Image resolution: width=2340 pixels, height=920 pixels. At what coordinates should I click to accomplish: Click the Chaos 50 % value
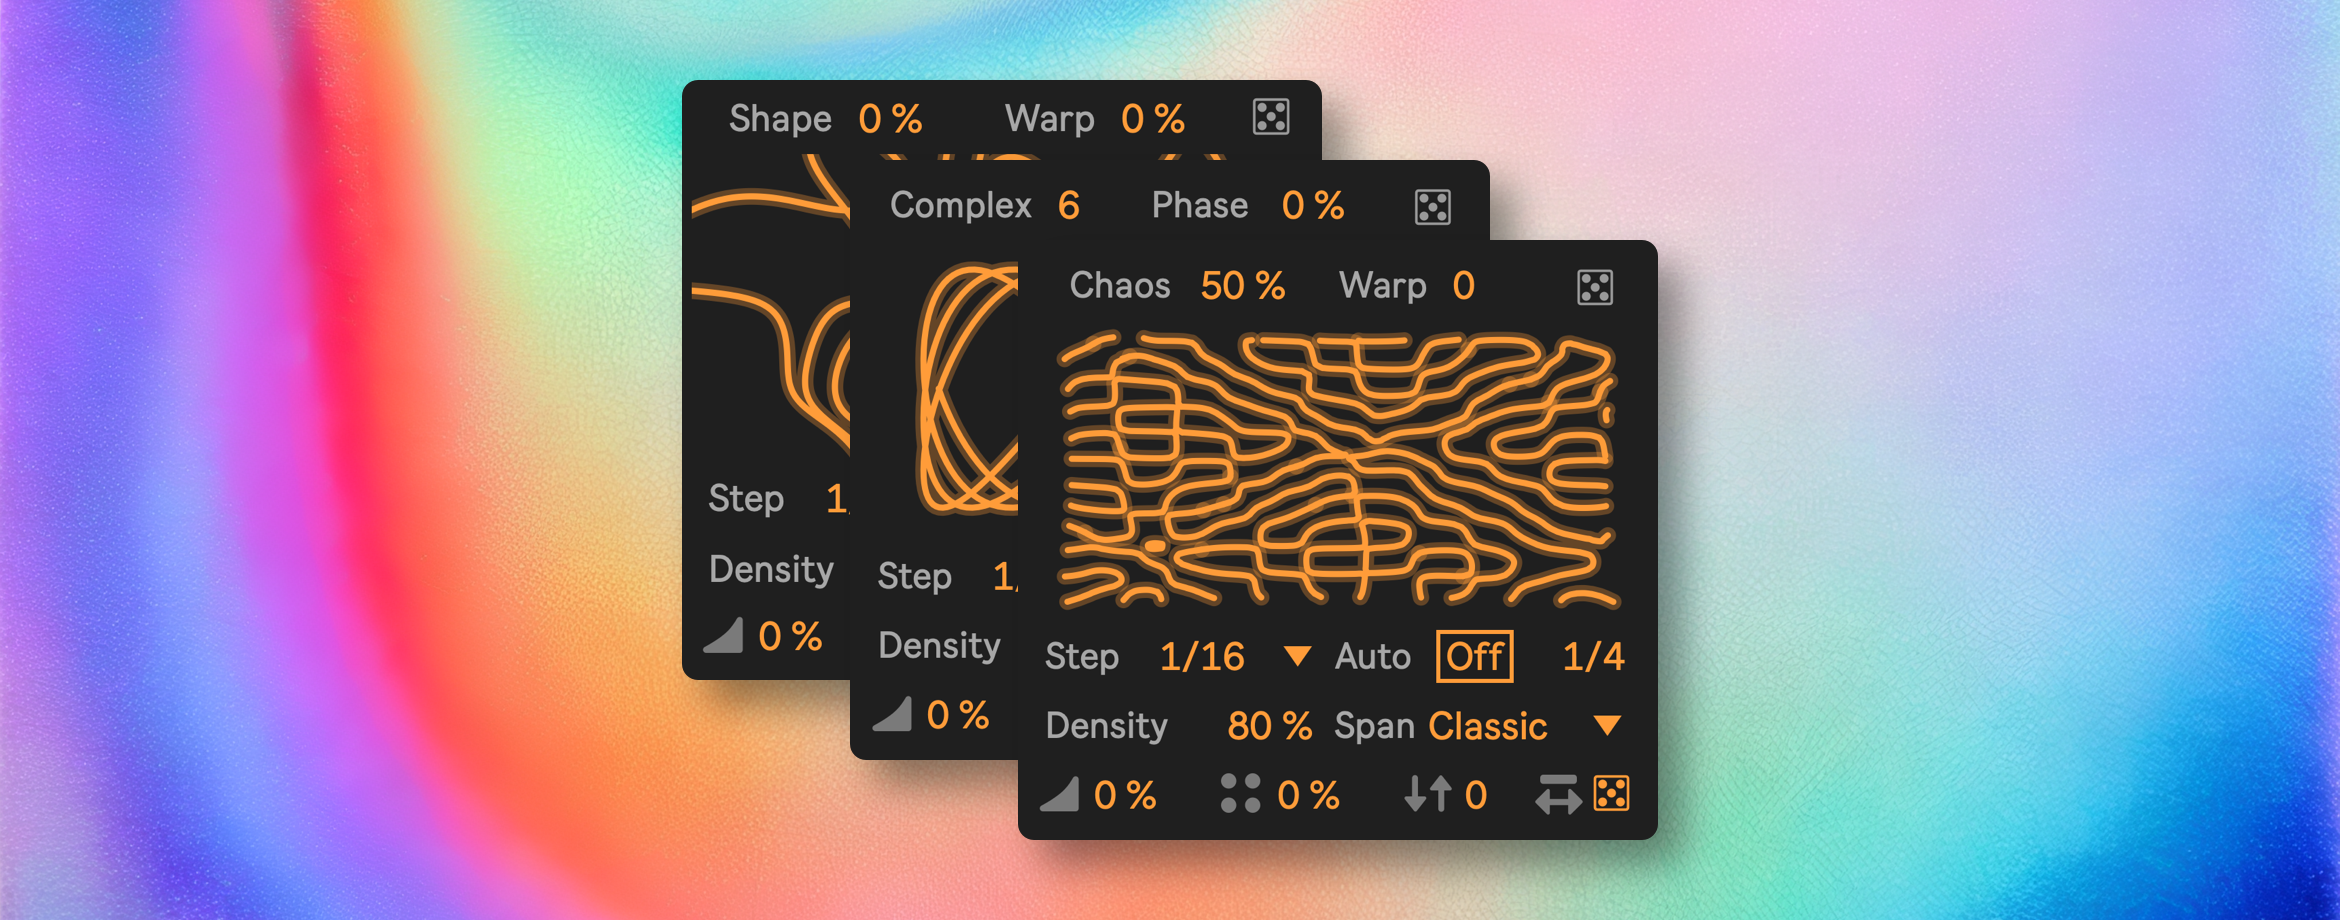coord(1243,286)
